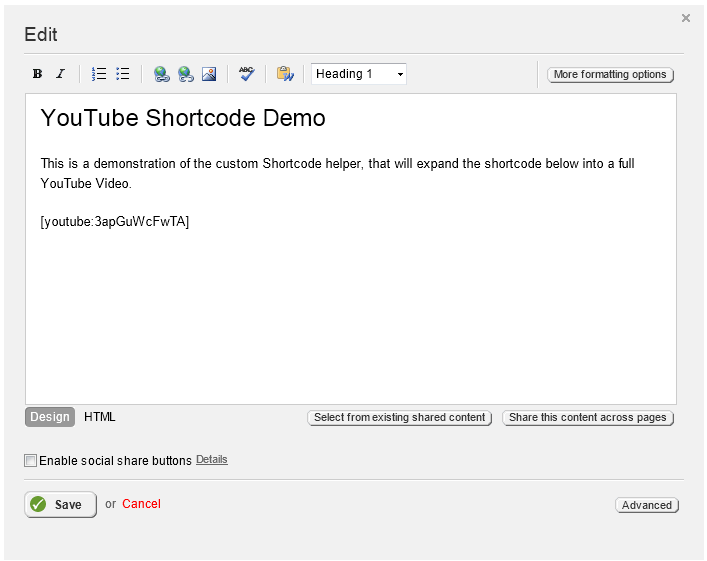Open the insert image tool

point(209,74)
